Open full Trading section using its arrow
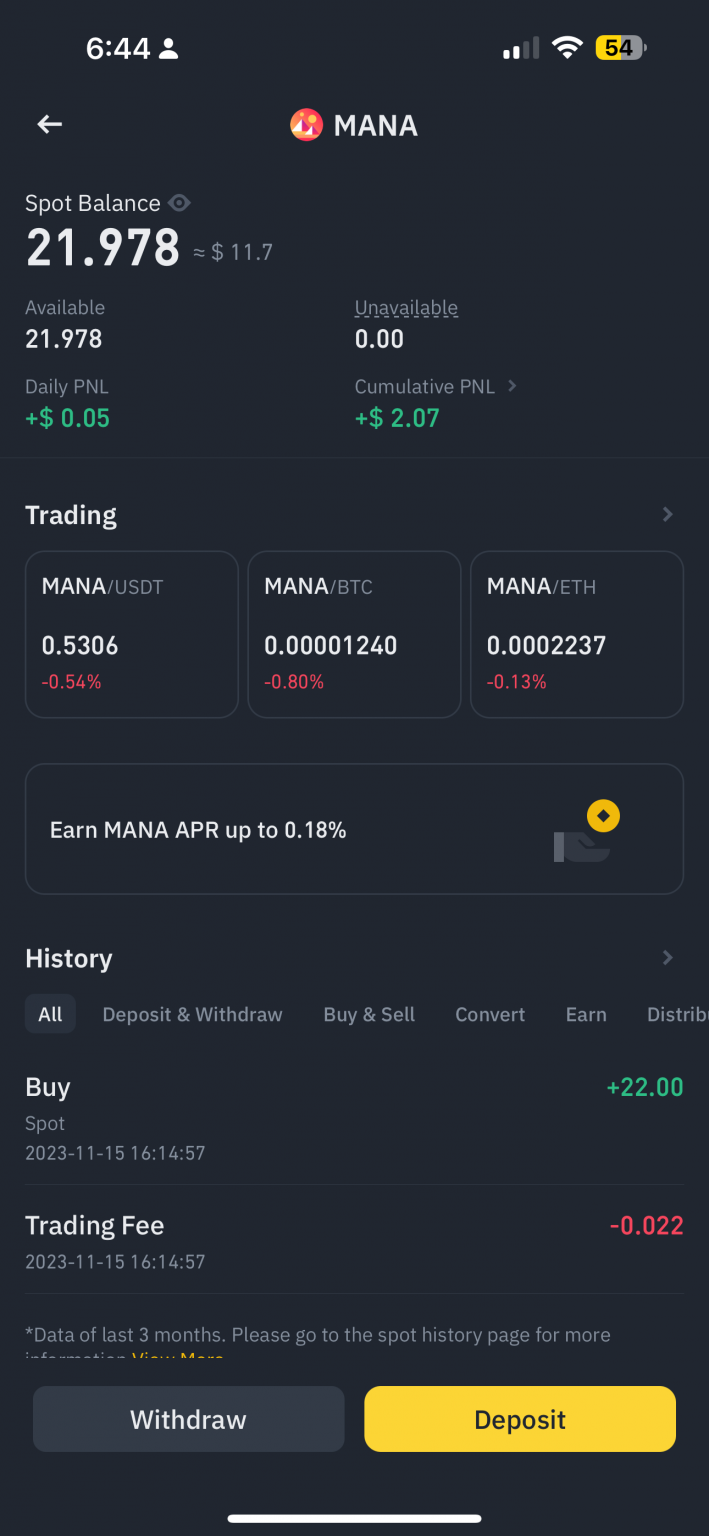Image resolution: width=709 pixels, height=1536 pixels. (667, 514)
